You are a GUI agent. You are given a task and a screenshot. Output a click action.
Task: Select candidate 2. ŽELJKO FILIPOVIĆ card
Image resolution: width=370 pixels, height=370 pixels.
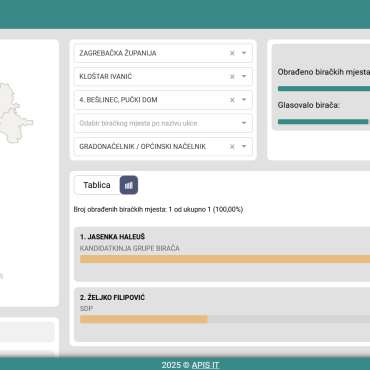click(x=222, y=315)
